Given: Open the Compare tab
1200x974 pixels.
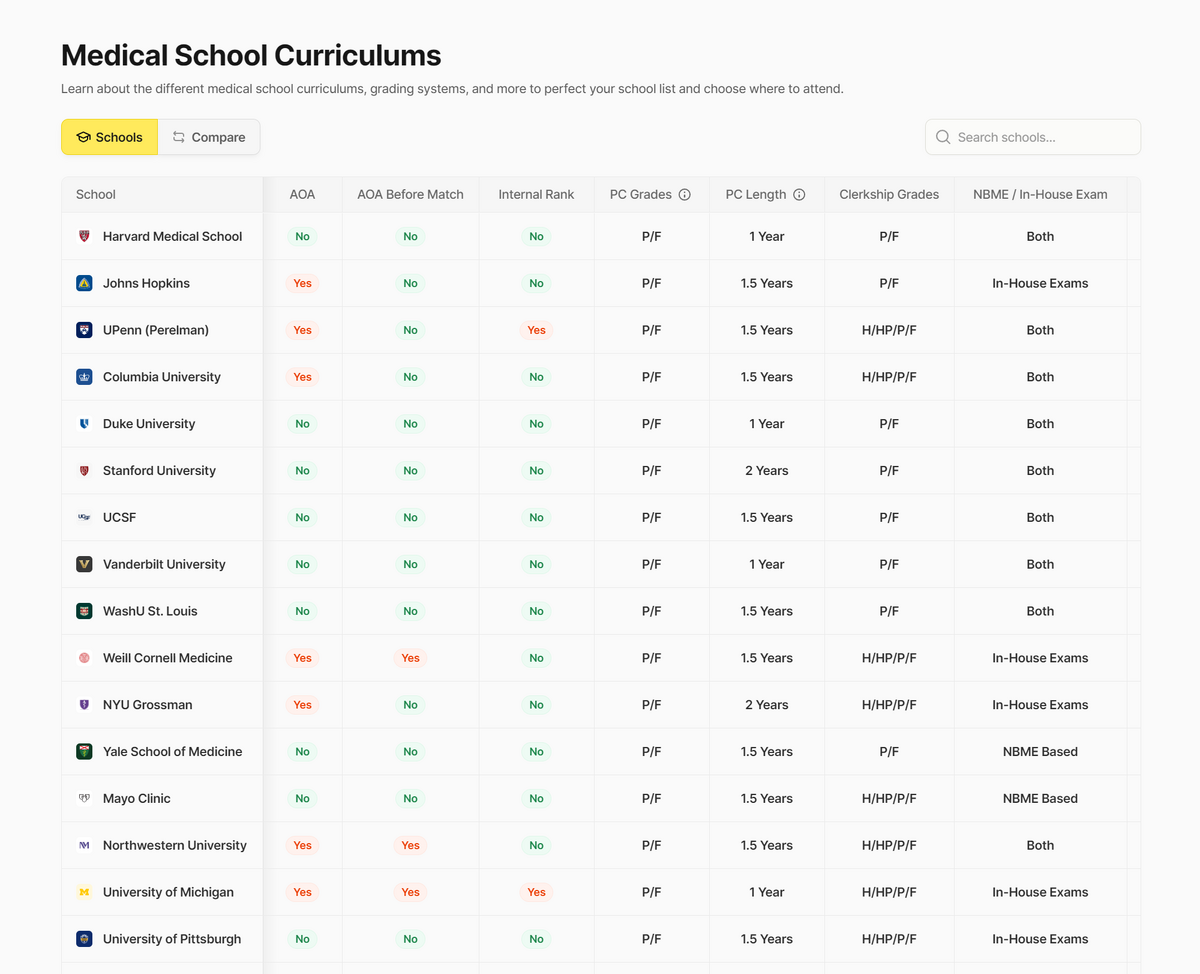Looking at the screenshot, I should click(x=208, y=138).
